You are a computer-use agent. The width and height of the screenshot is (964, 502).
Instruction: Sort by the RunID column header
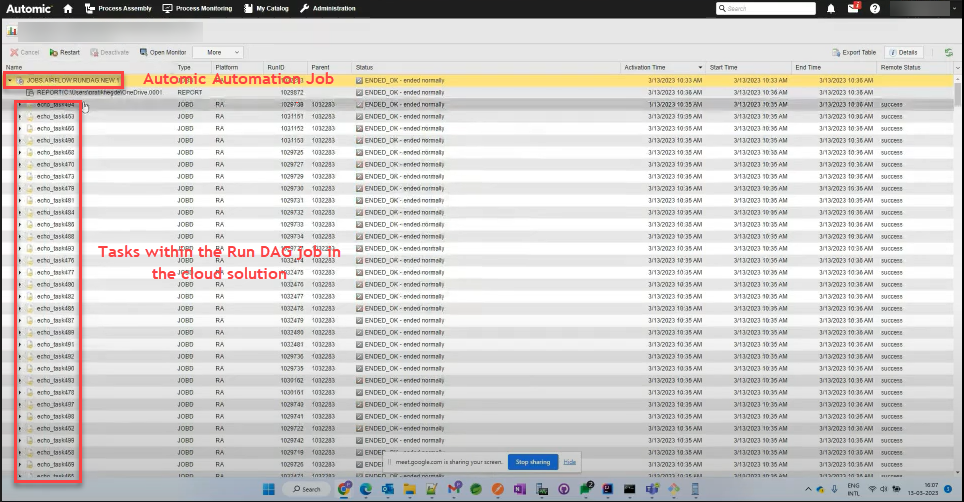click(x=276, y=68)
